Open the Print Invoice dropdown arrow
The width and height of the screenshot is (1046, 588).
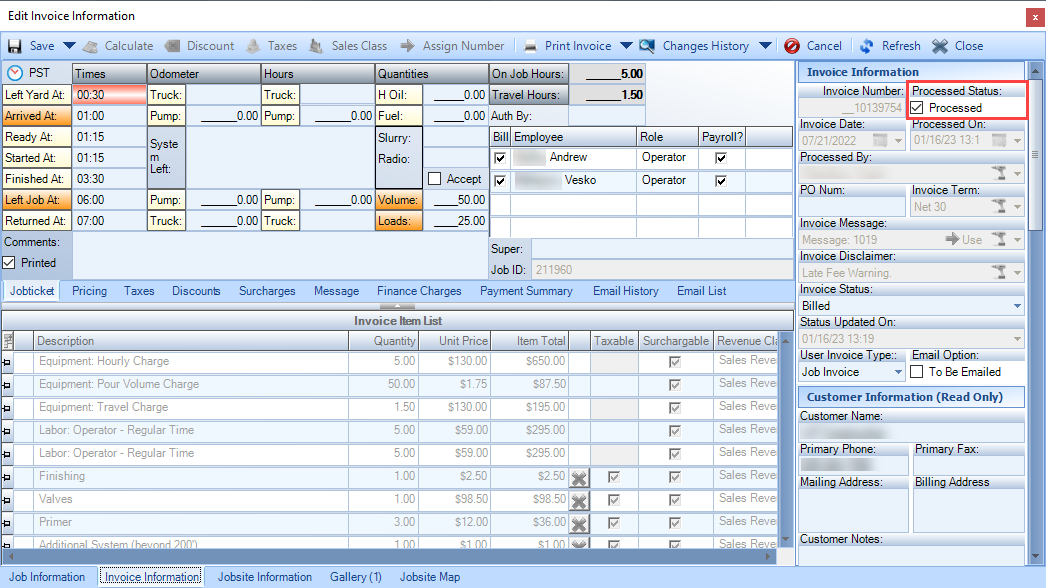(x=626, y=46)
